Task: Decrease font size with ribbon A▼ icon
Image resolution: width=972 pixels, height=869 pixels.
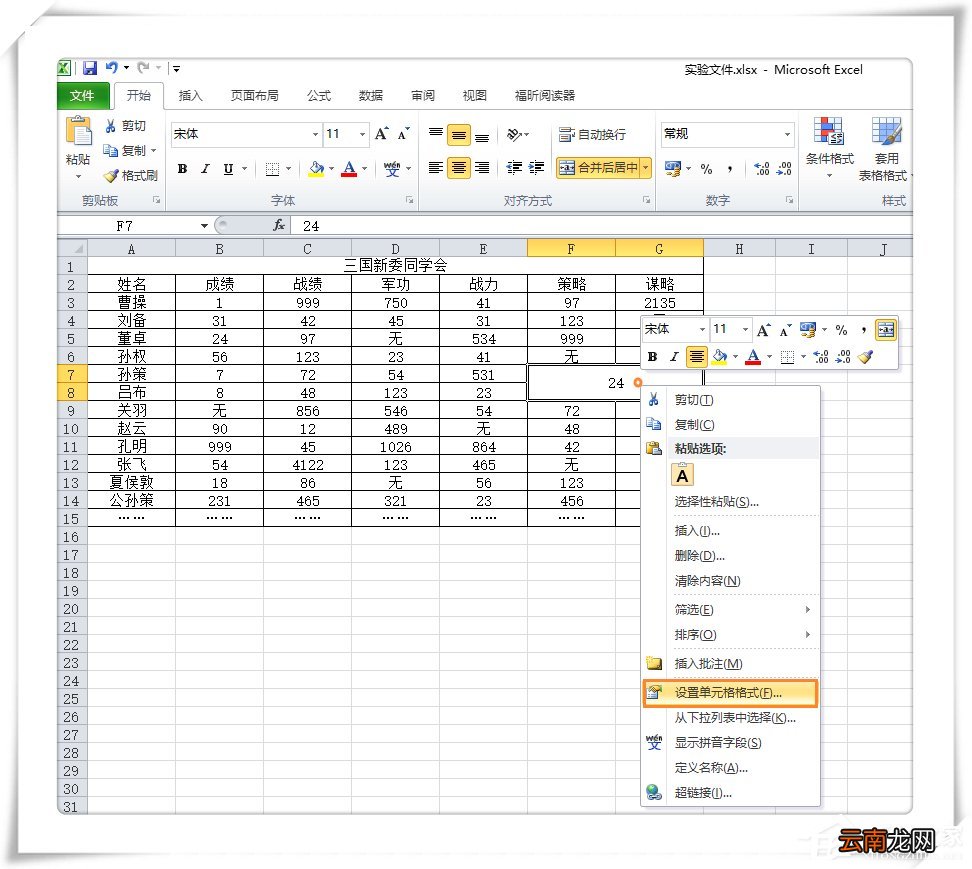Action: point(404,134)
